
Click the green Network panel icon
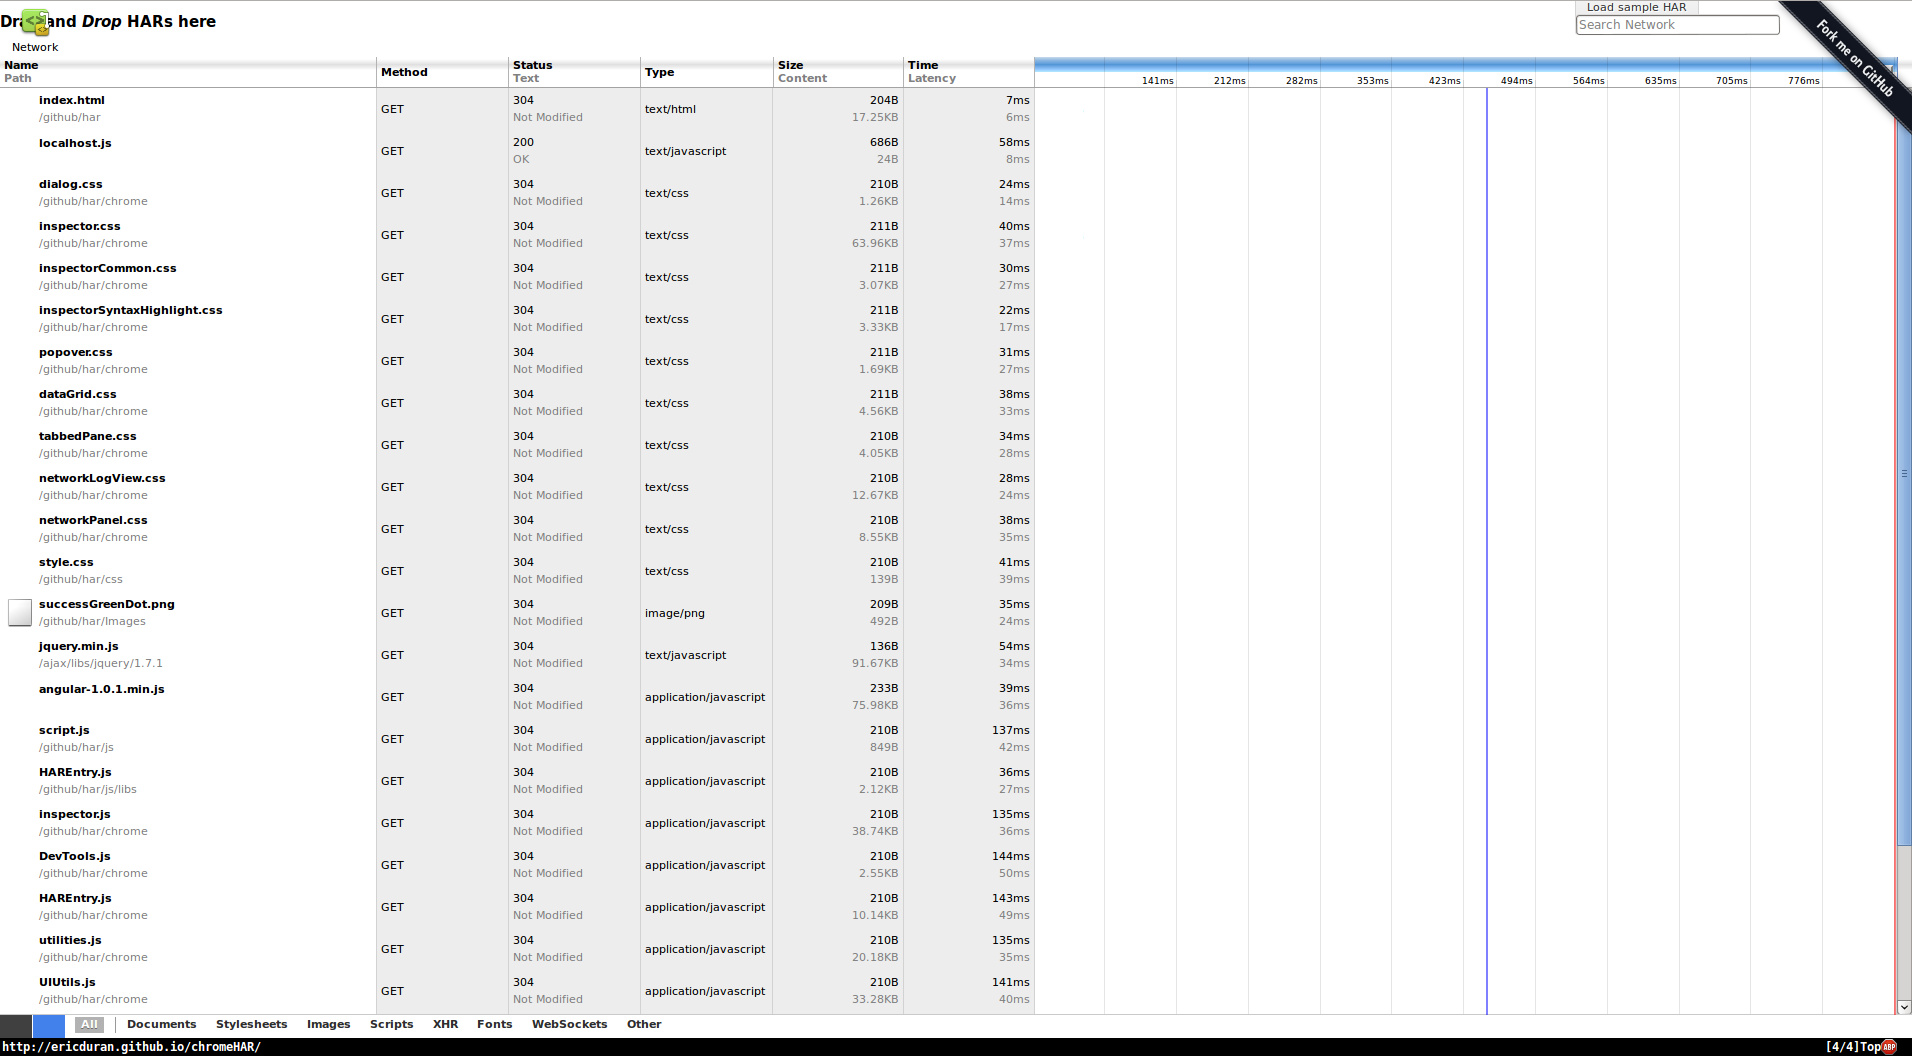(35, 22)
